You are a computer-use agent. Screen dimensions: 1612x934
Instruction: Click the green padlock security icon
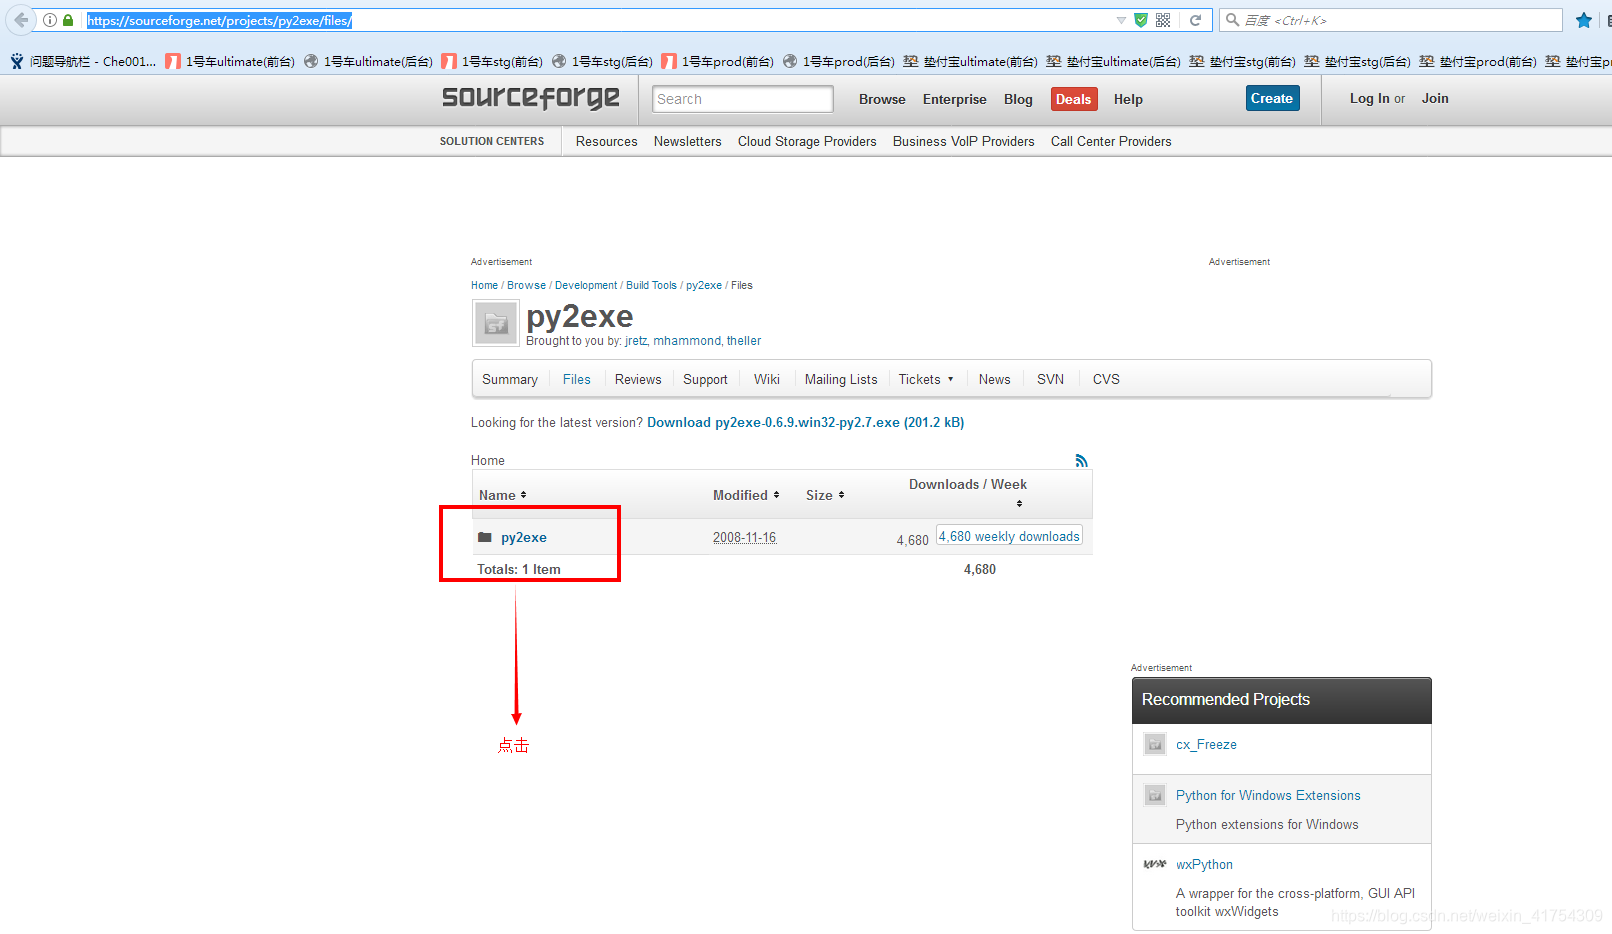coord(68,20)
